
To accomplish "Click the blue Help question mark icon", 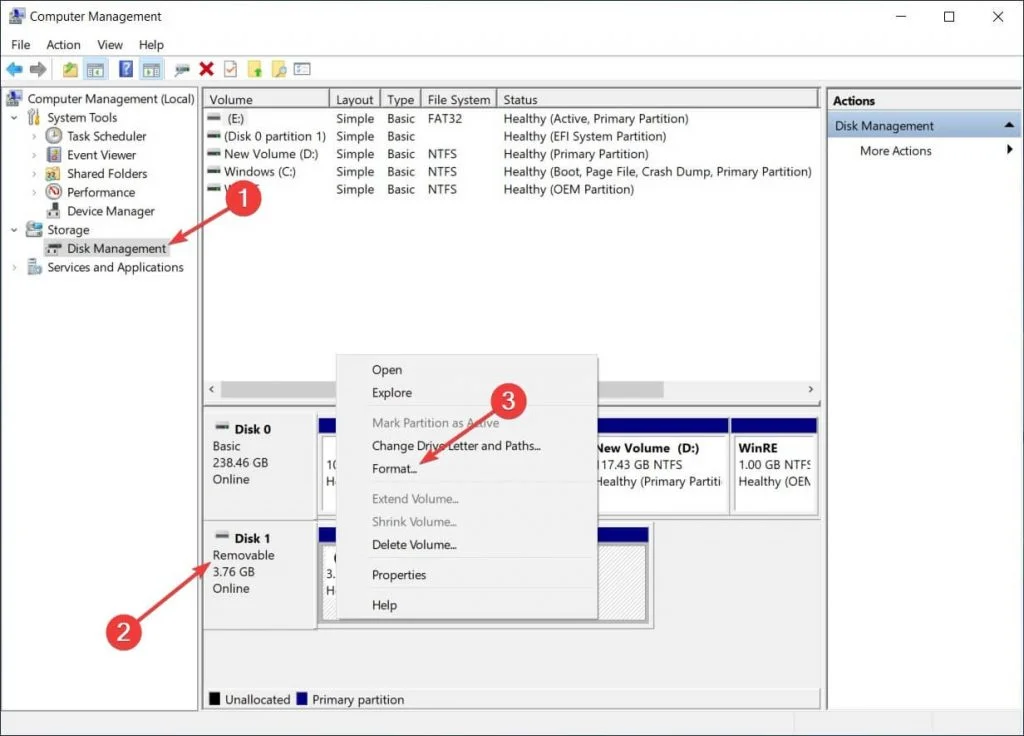I will click(x=126, y=69).
